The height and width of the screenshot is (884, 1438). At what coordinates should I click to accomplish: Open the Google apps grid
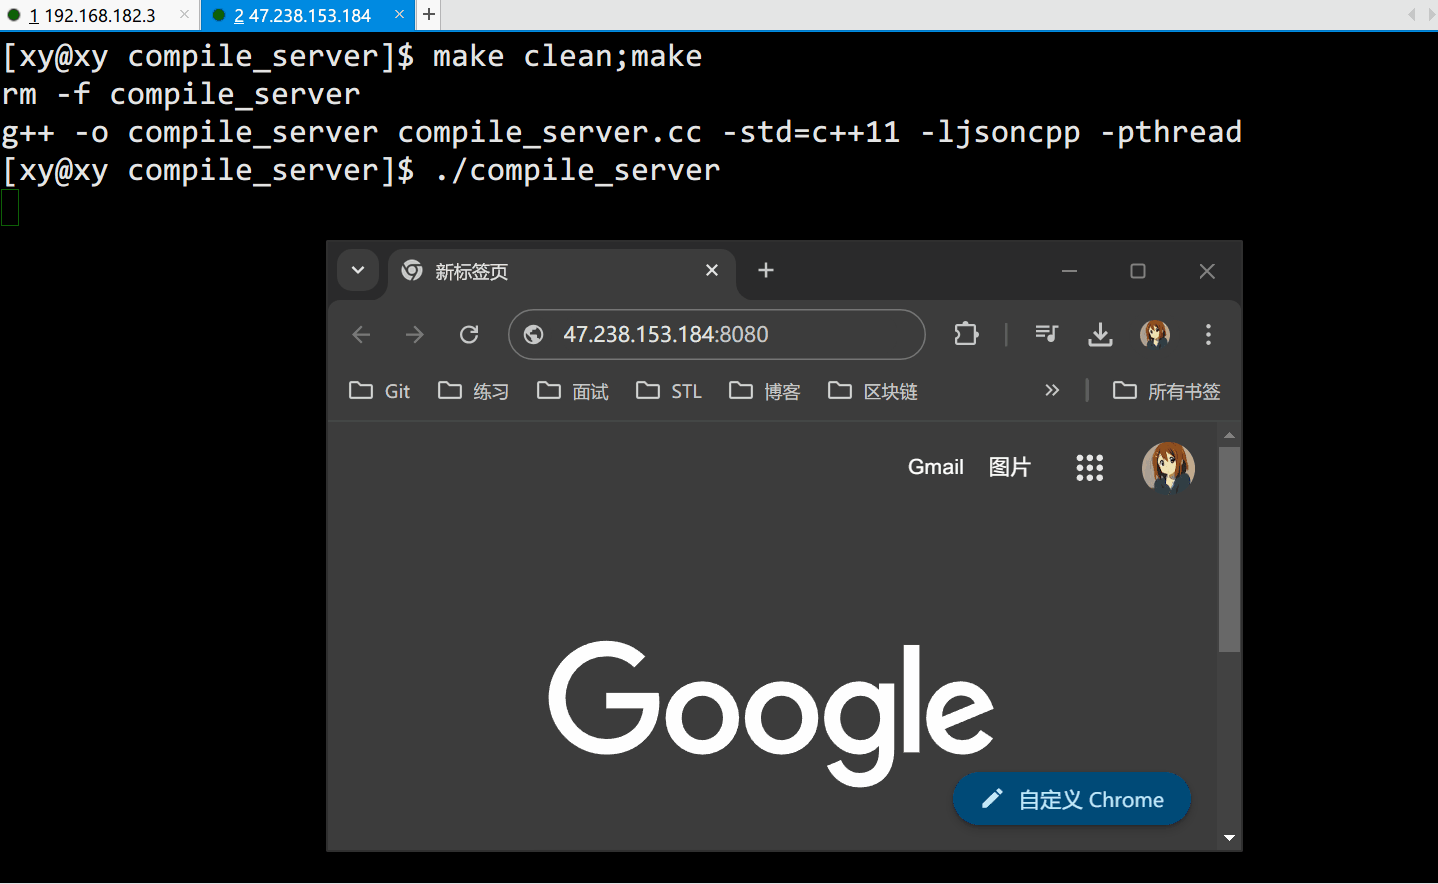tap(1089, 467)
